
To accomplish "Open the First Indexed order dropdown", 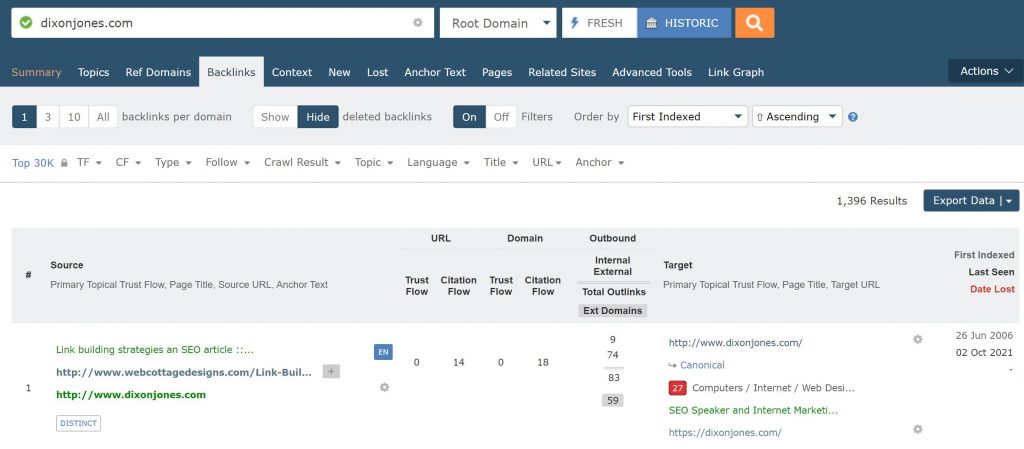I will pyautogui.click(x=688, y=117).
